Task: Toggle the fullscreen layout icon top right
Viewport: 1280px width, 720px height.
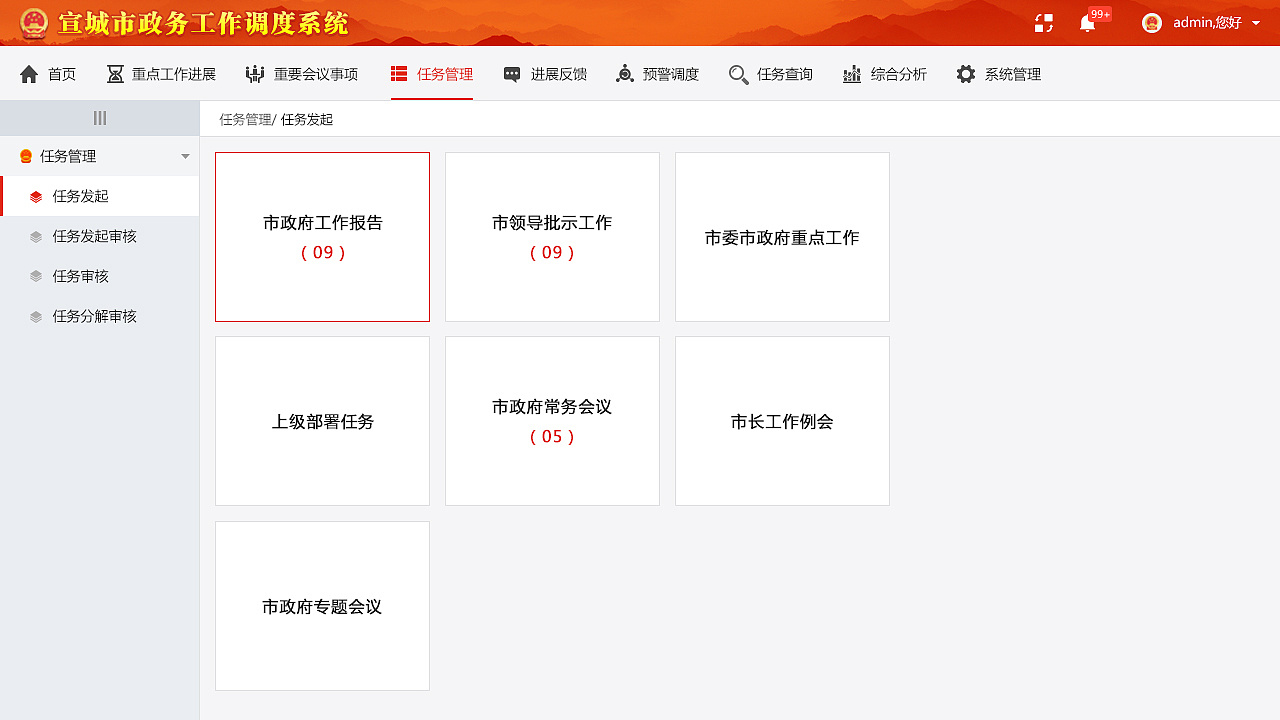Action: point(1043,22)
